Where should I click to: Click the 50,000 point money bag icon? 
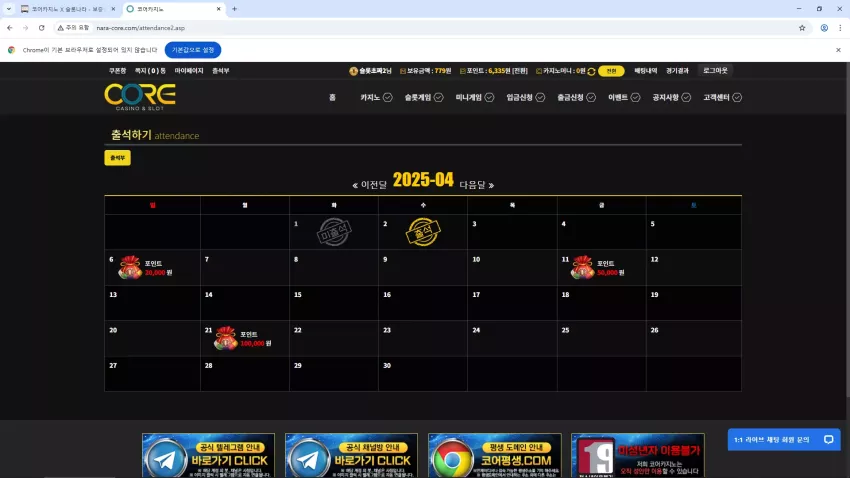[x=583, y=267]
